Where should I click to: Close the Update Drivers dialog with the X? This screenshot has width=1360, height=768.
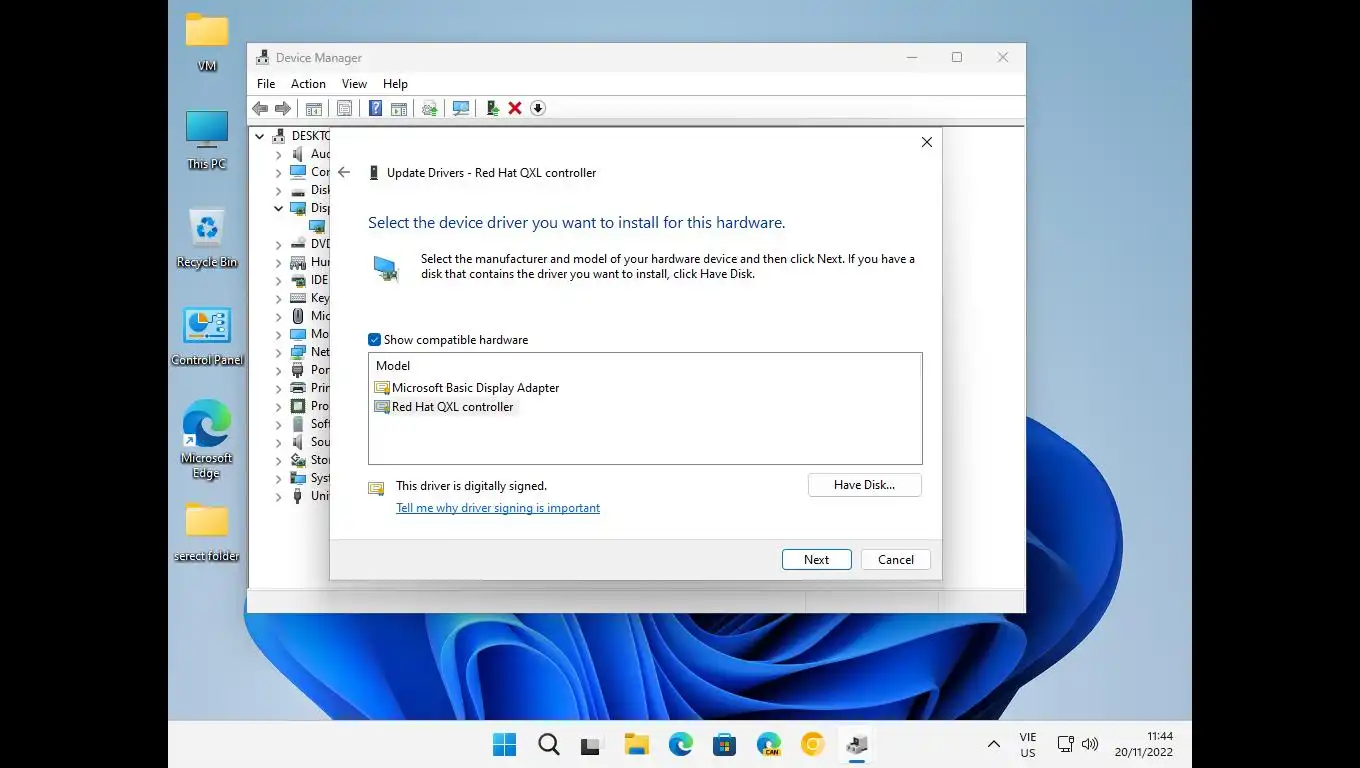[x=927, y=142]
